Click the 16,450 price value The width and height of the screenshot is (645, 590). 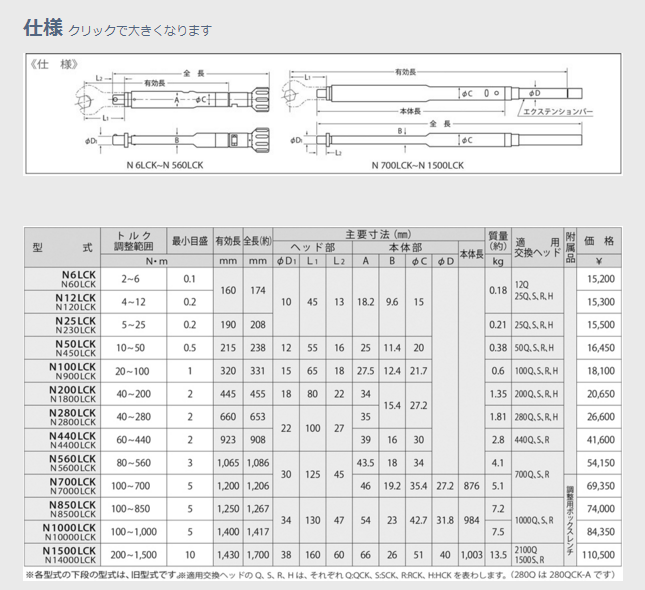(x=601, y=348)
